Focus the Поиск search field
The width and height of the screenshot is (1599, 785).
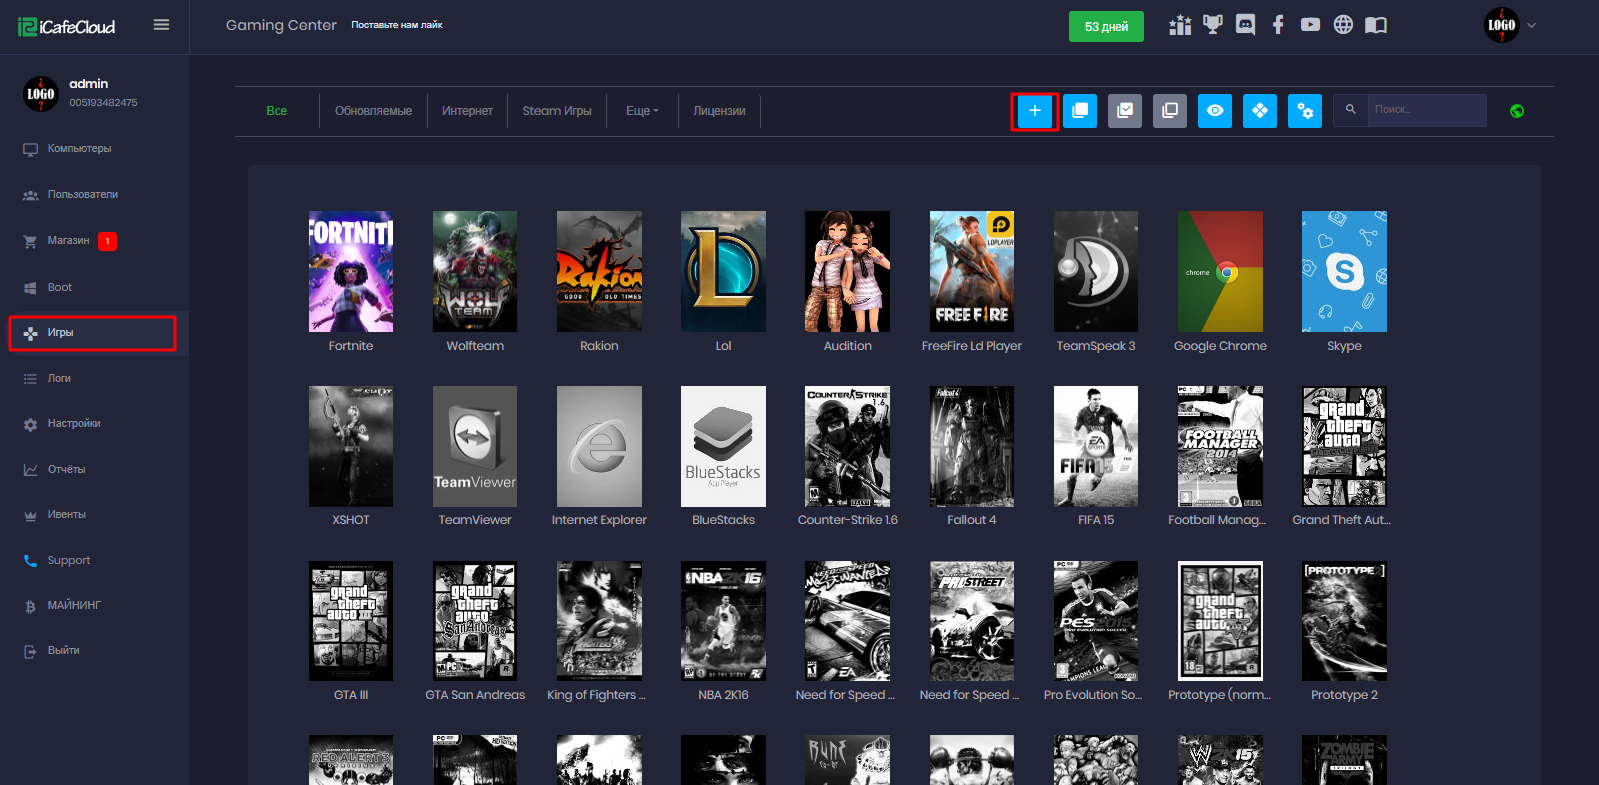(x=1427, y=110)
